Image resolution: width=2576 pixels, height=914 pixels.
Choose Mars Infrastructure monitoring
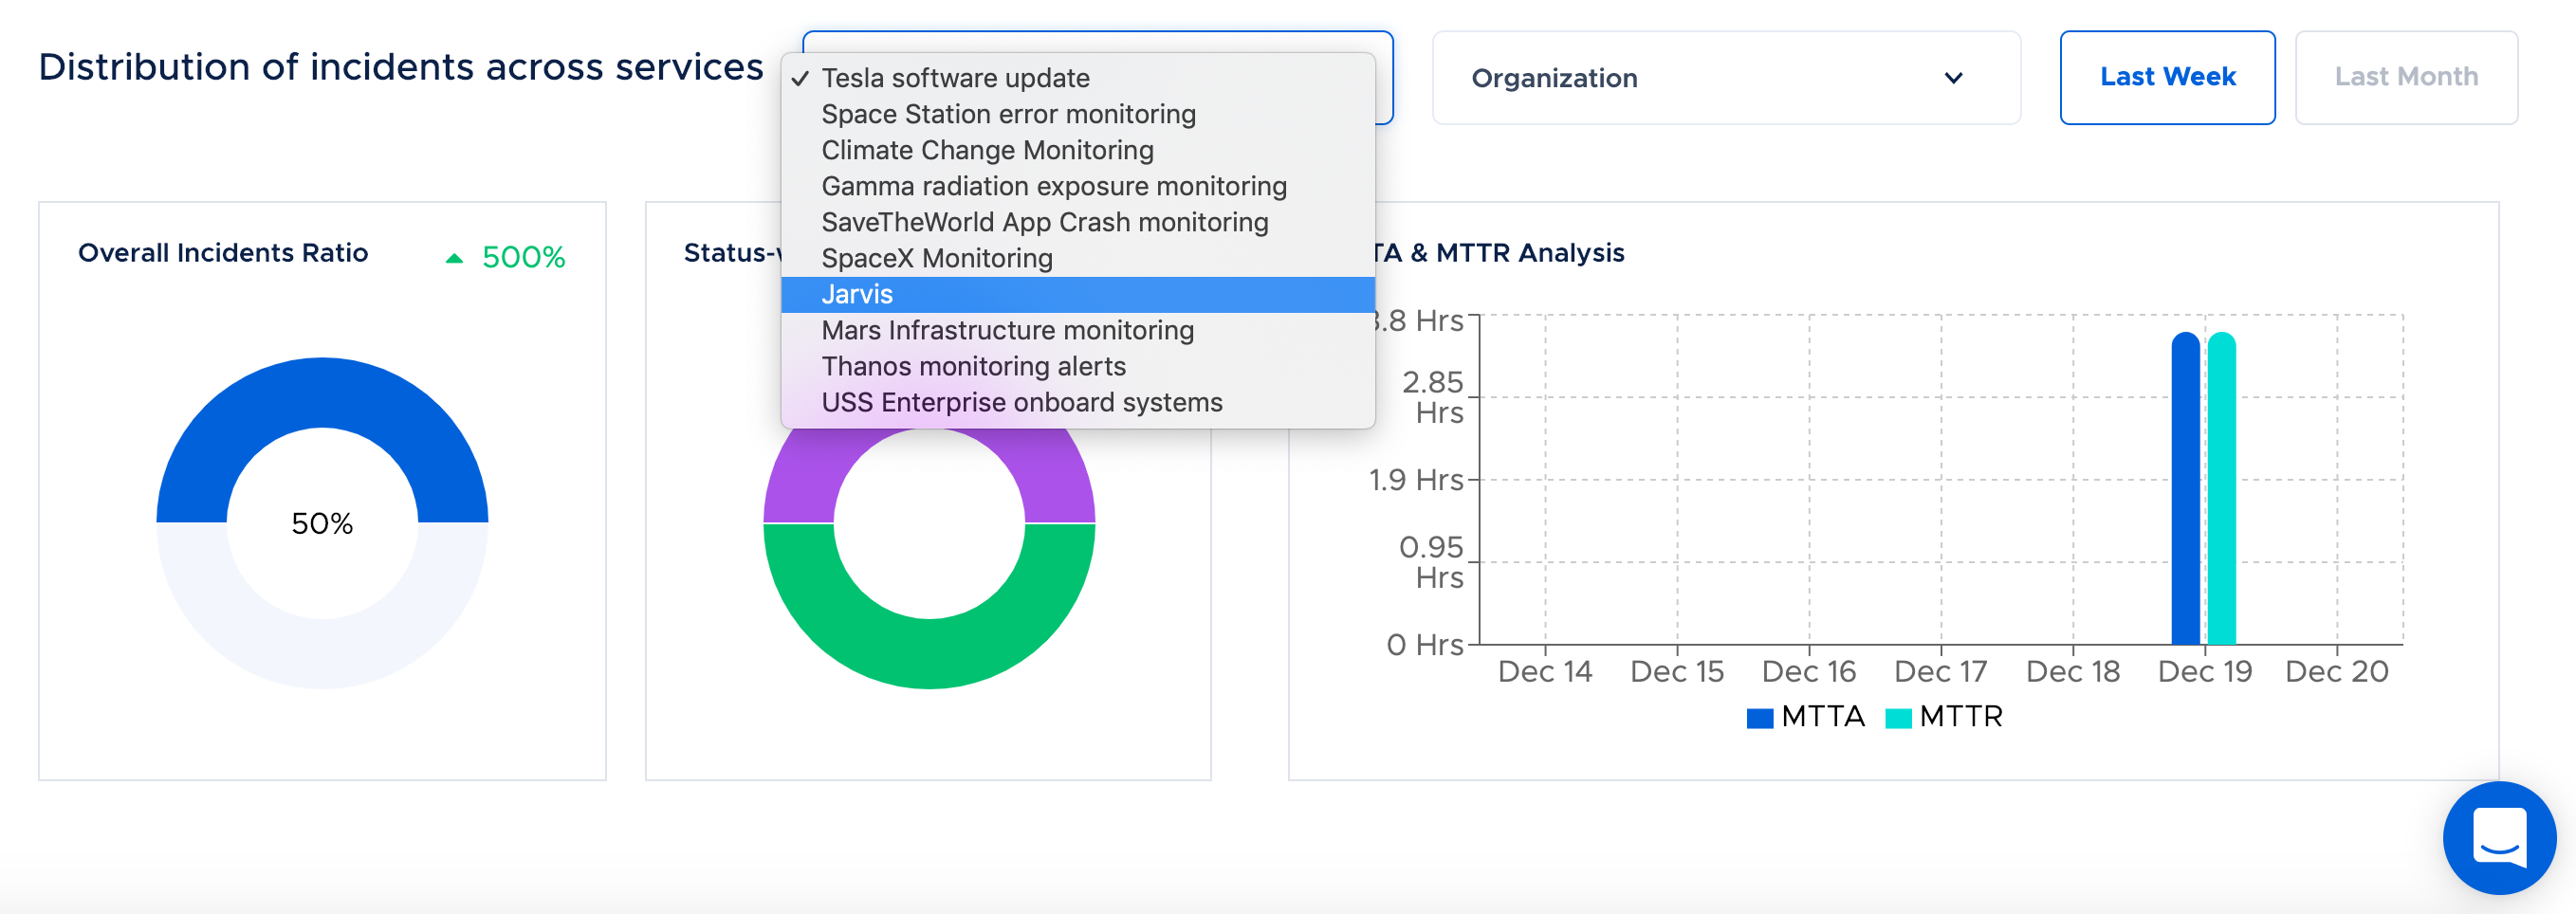pos(1078,330)
